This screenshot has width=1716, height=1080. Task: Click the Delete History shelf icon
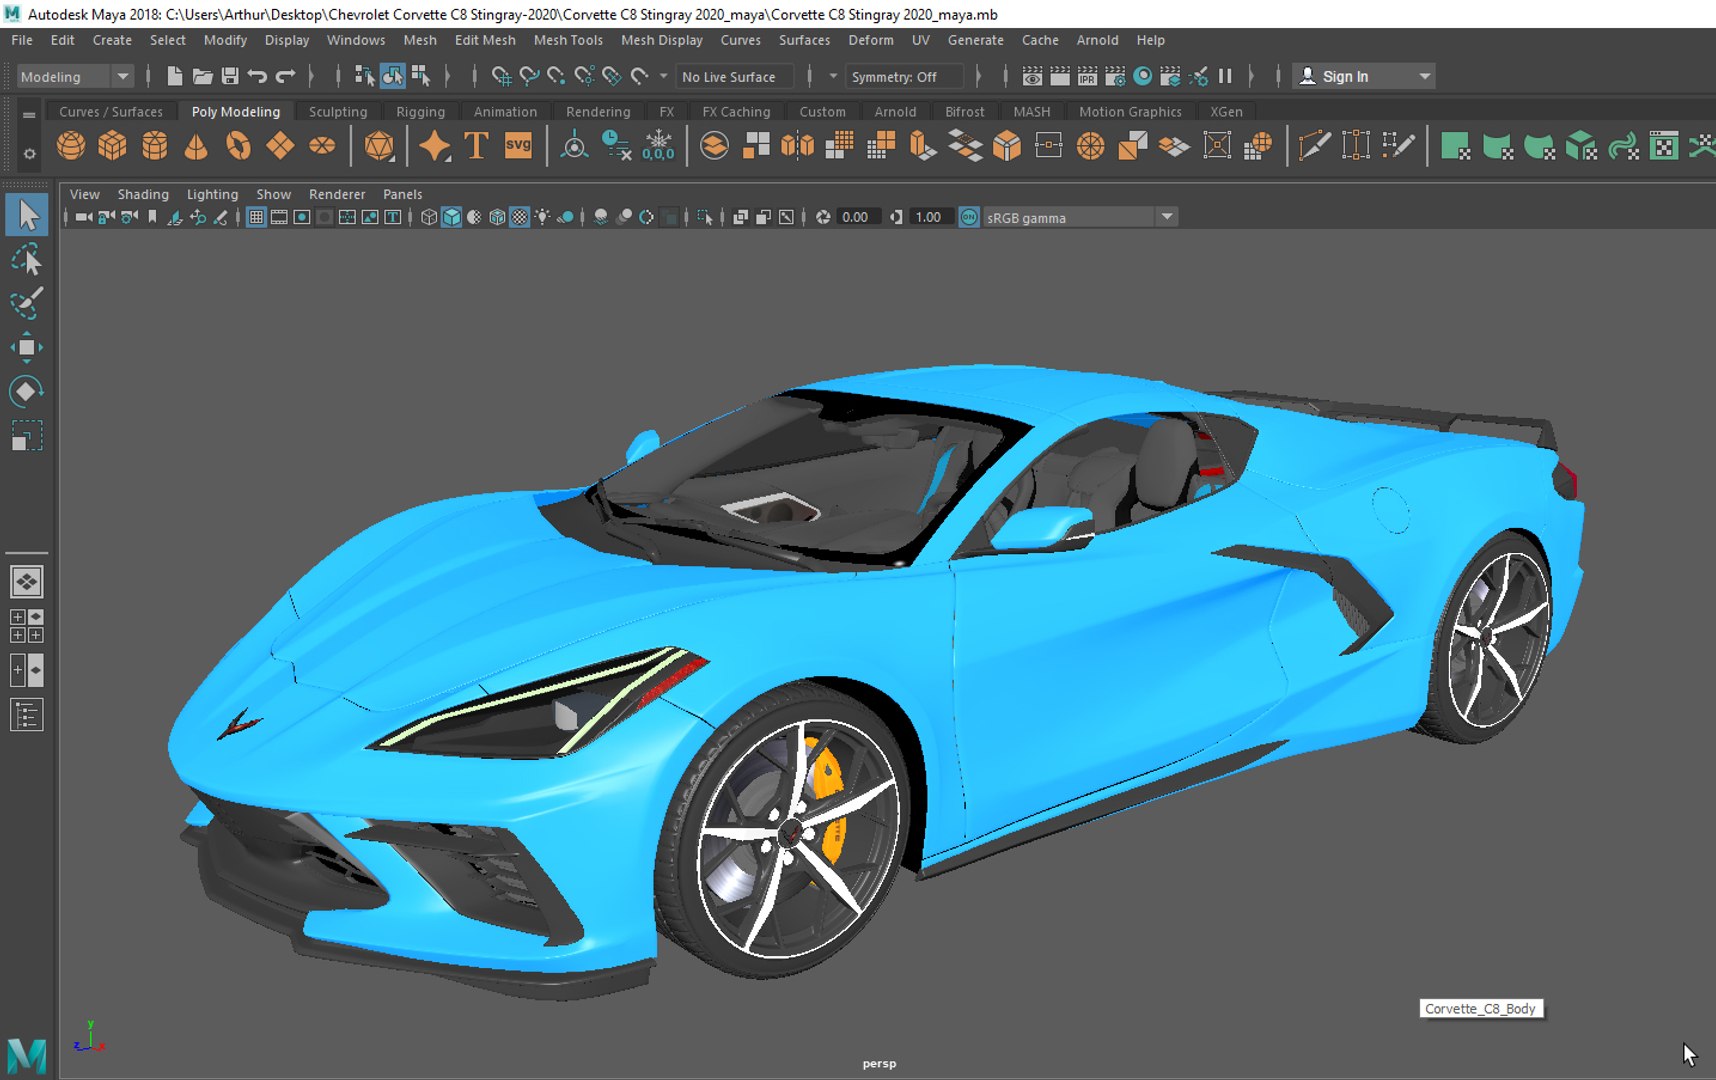(617, 146)
